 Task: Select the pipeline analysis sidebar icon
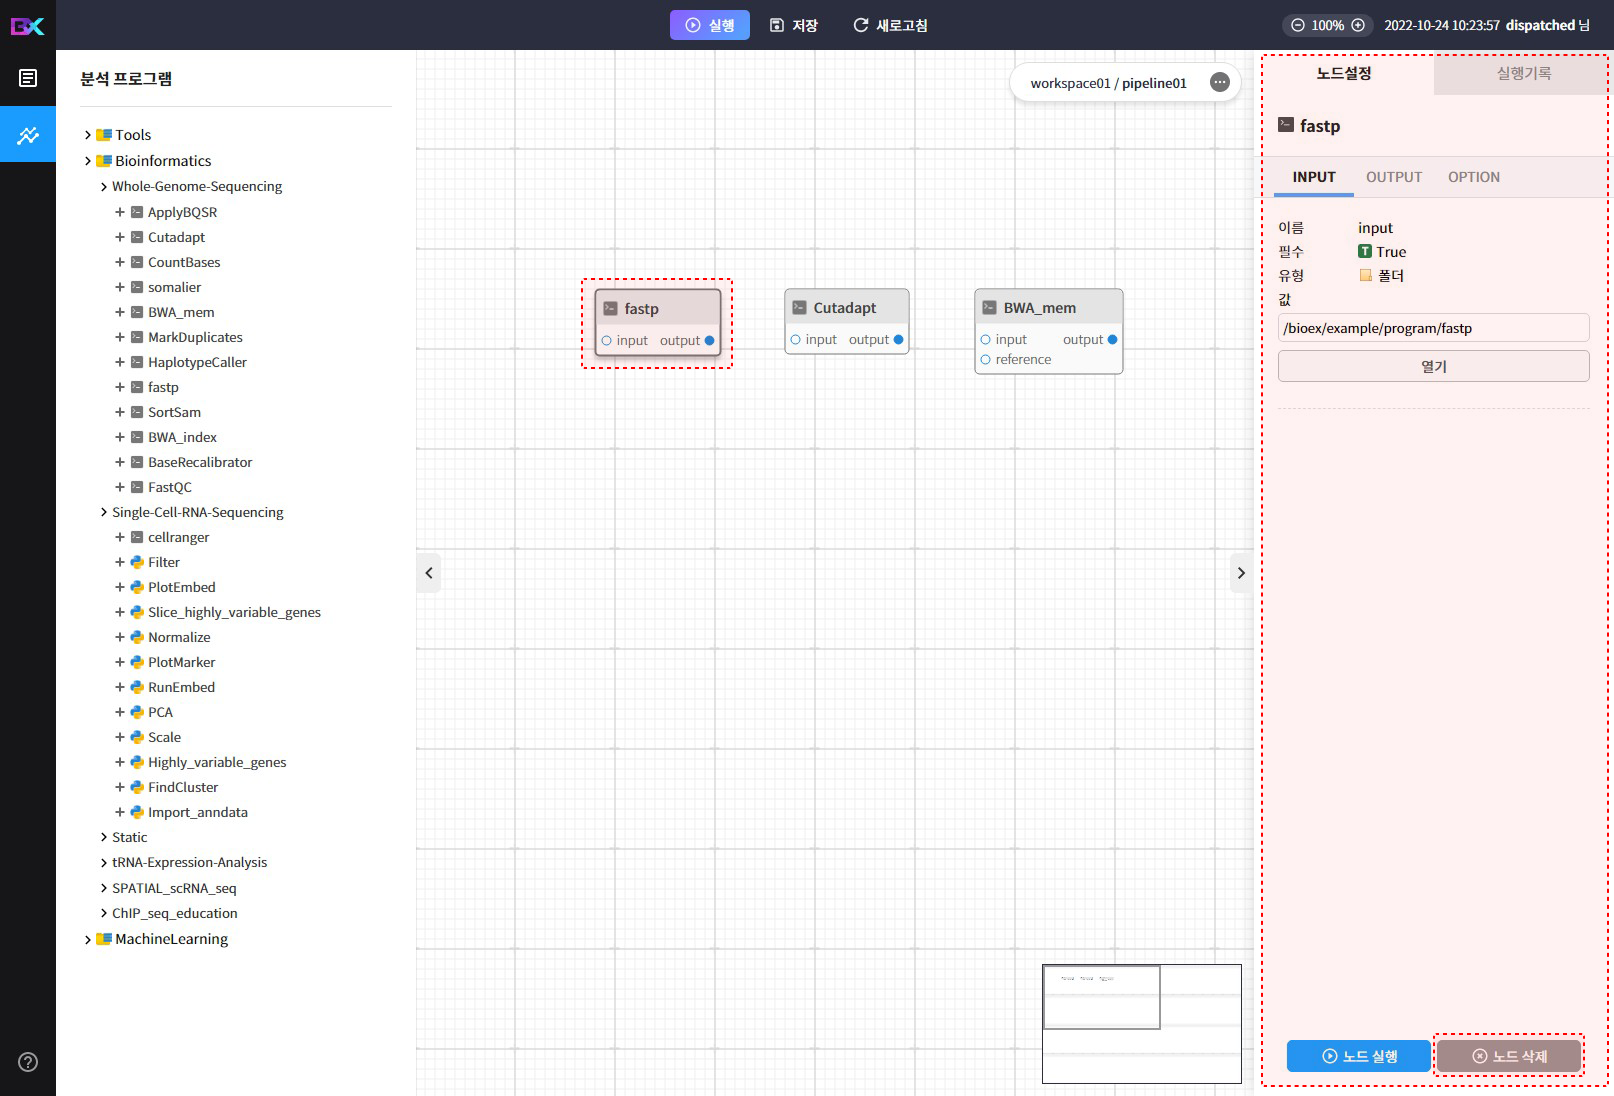(28, 135)
